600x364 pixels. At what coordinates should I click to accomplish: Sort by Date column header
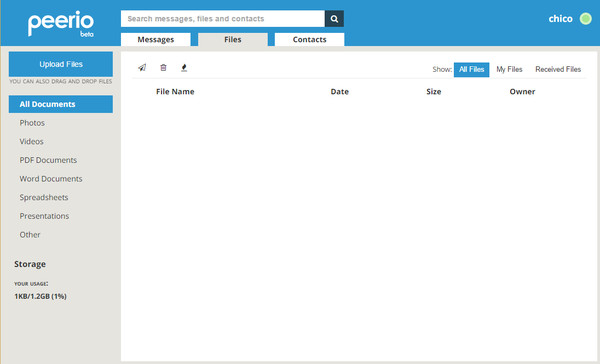(340, 91)
